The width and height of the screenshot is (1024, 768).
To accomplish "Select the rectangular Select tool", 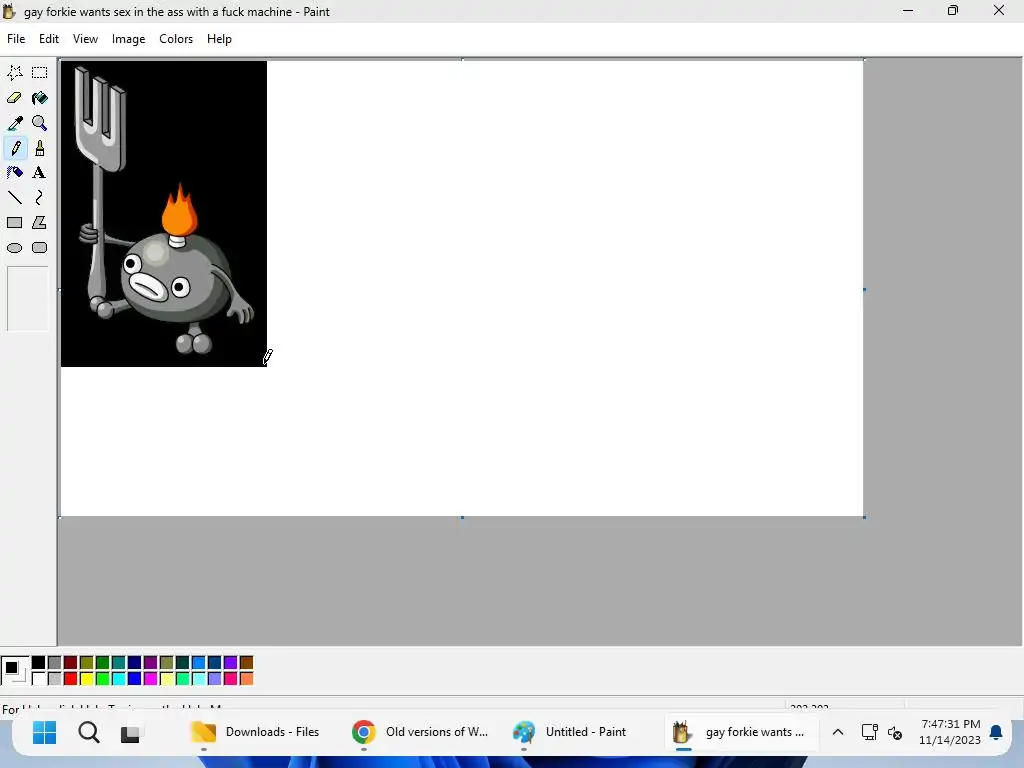I will [39, 72].
